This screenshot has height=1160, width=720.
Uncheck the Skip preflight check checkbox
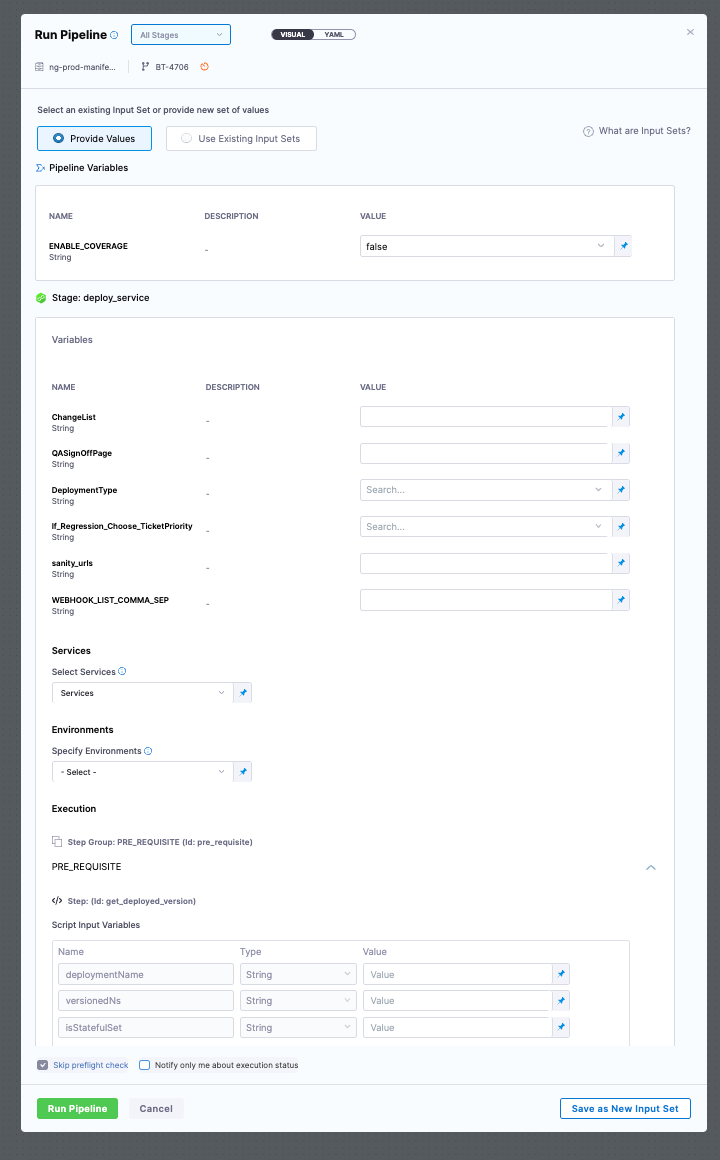click(43, 1065)
